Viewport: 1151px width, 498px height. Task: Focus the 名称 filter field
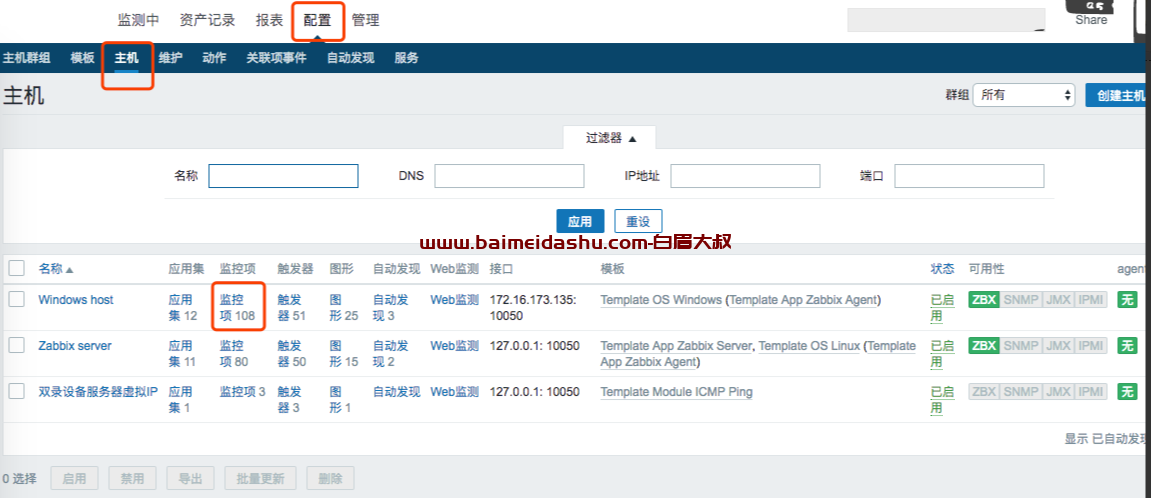pos(283,176)
